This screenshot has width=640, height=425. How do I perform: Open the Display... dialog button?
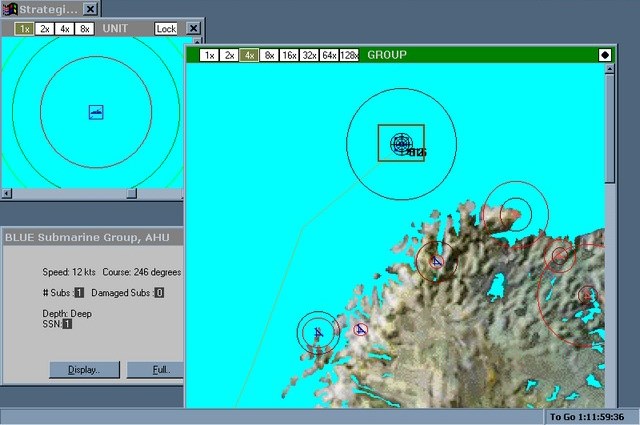point(83,370)
